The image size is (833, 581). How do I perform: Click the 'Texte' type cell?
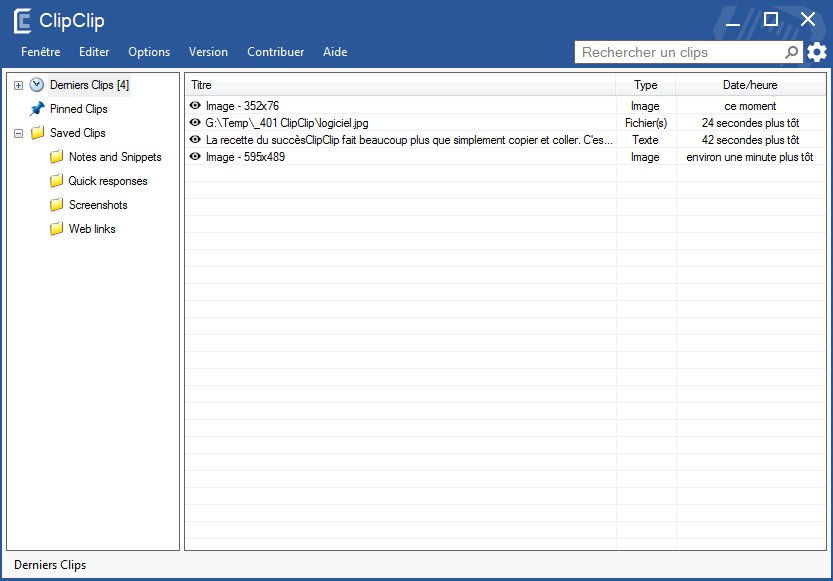[645, 140]
